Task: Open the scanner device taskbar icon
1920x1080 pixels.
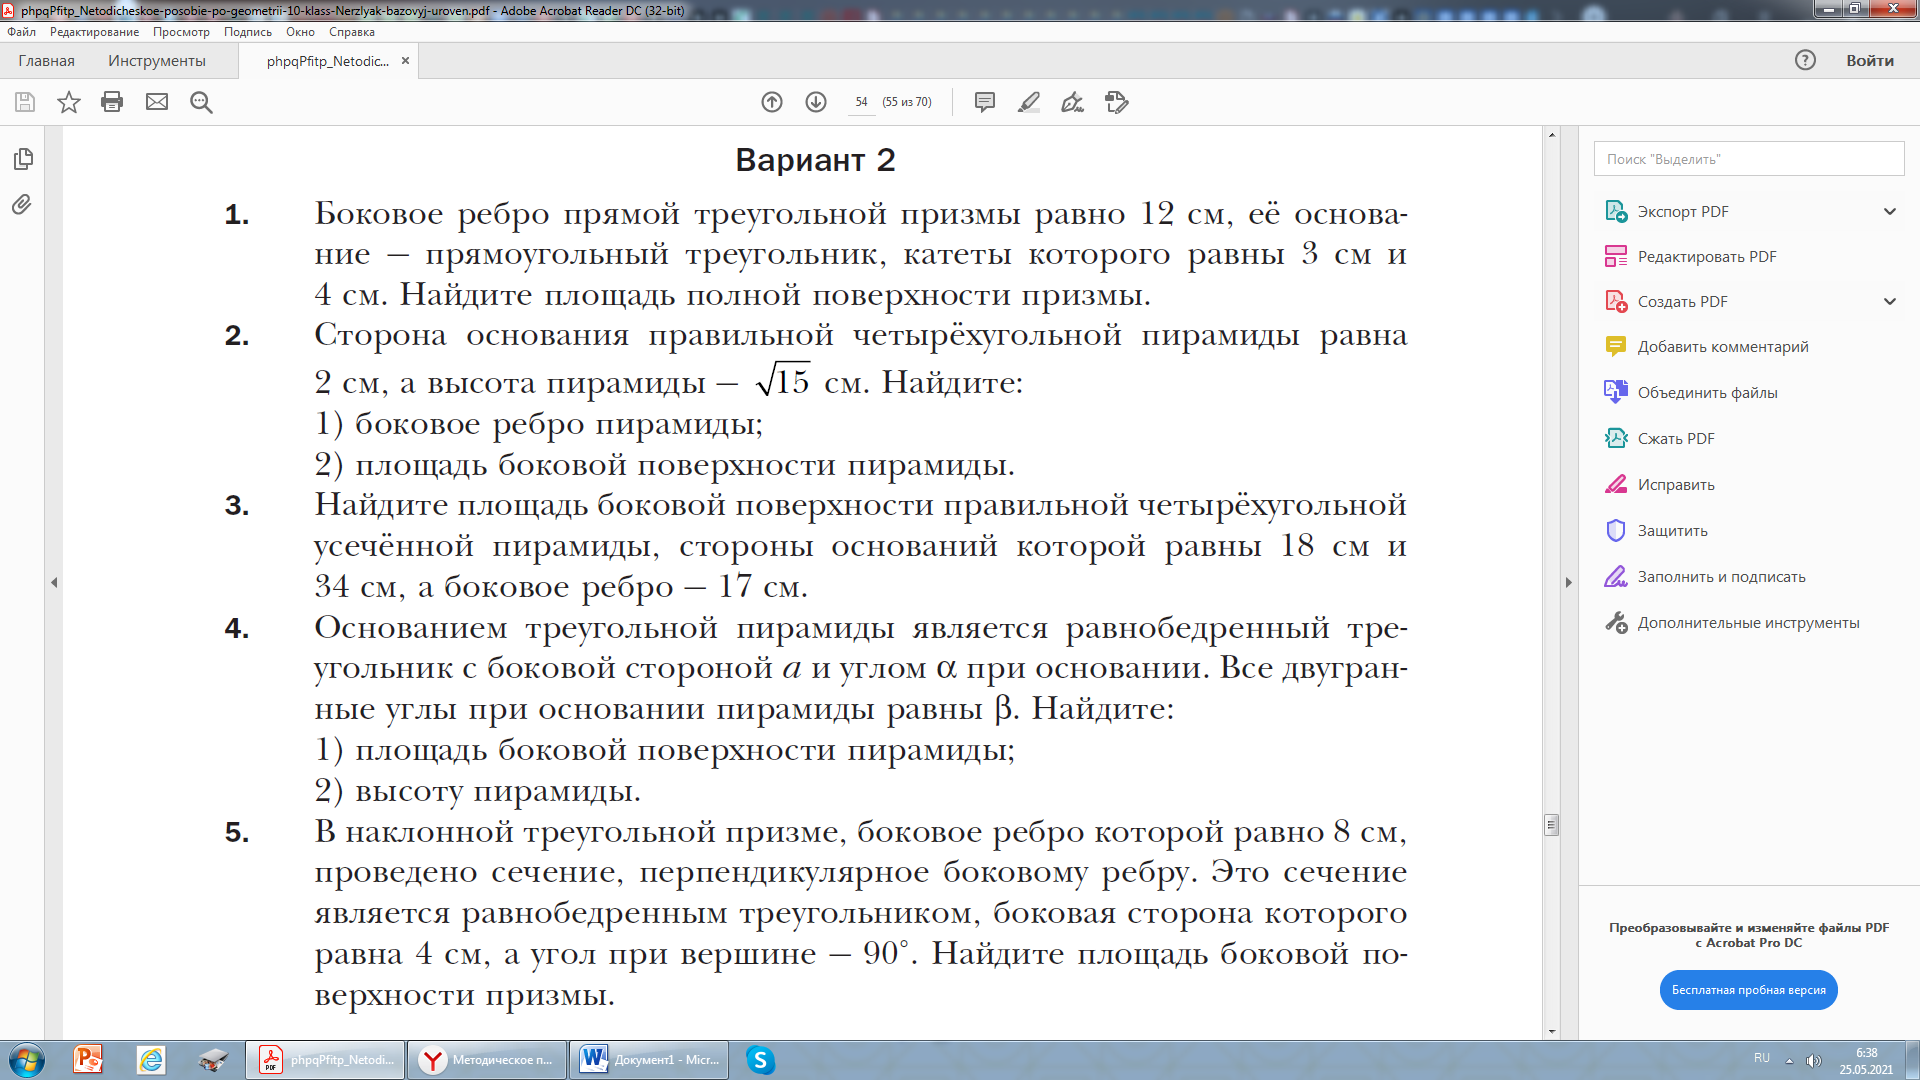Action: point(213,1060)
